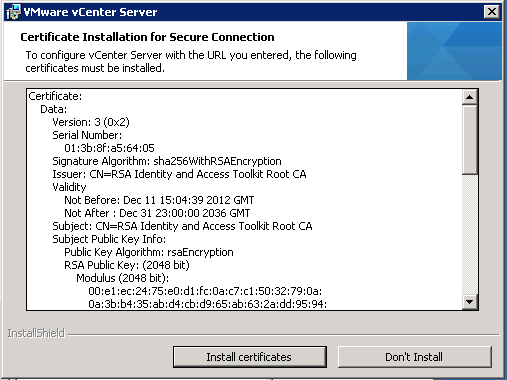Click the Subject CN=RSA Identity line
The width and height of the screenshot is (507, 380).
point(182,226)
